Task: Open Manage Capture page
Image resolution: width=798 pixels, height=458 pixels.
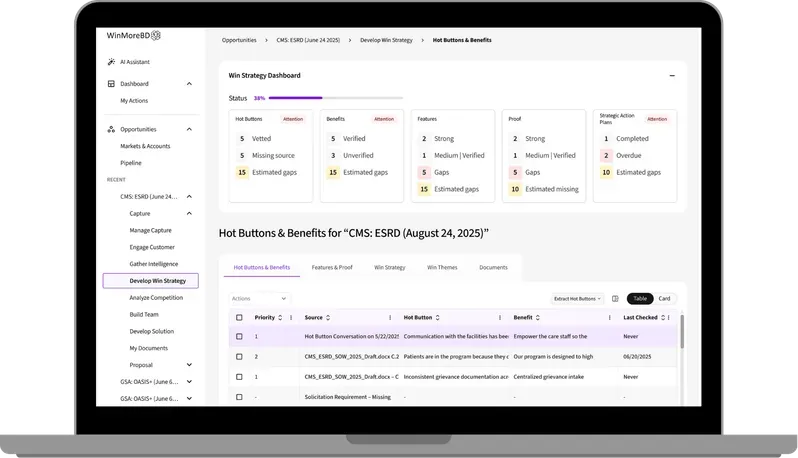Action: [x=150, y=231]
